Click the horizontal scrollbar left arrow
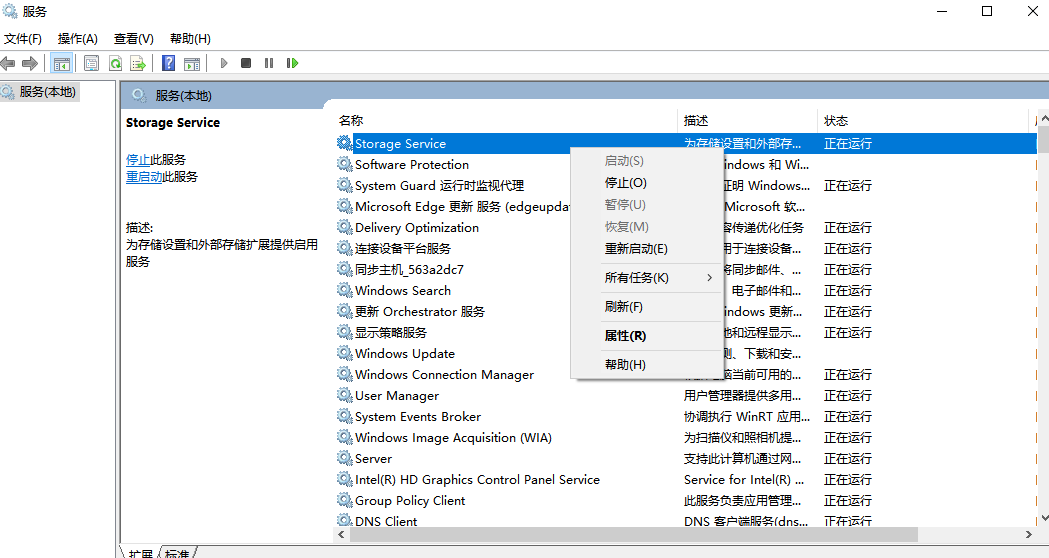1049x558 pixels. click(341, 534)
